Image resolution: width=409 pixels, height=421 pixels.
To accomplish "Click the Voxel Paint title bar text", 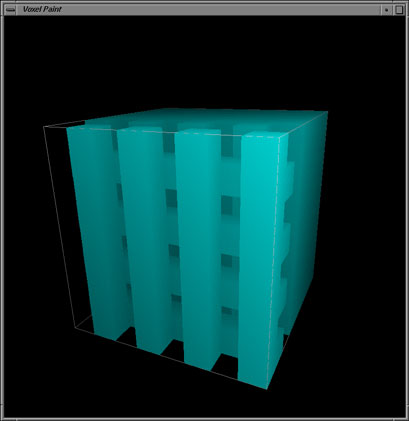I will [42, 9].
